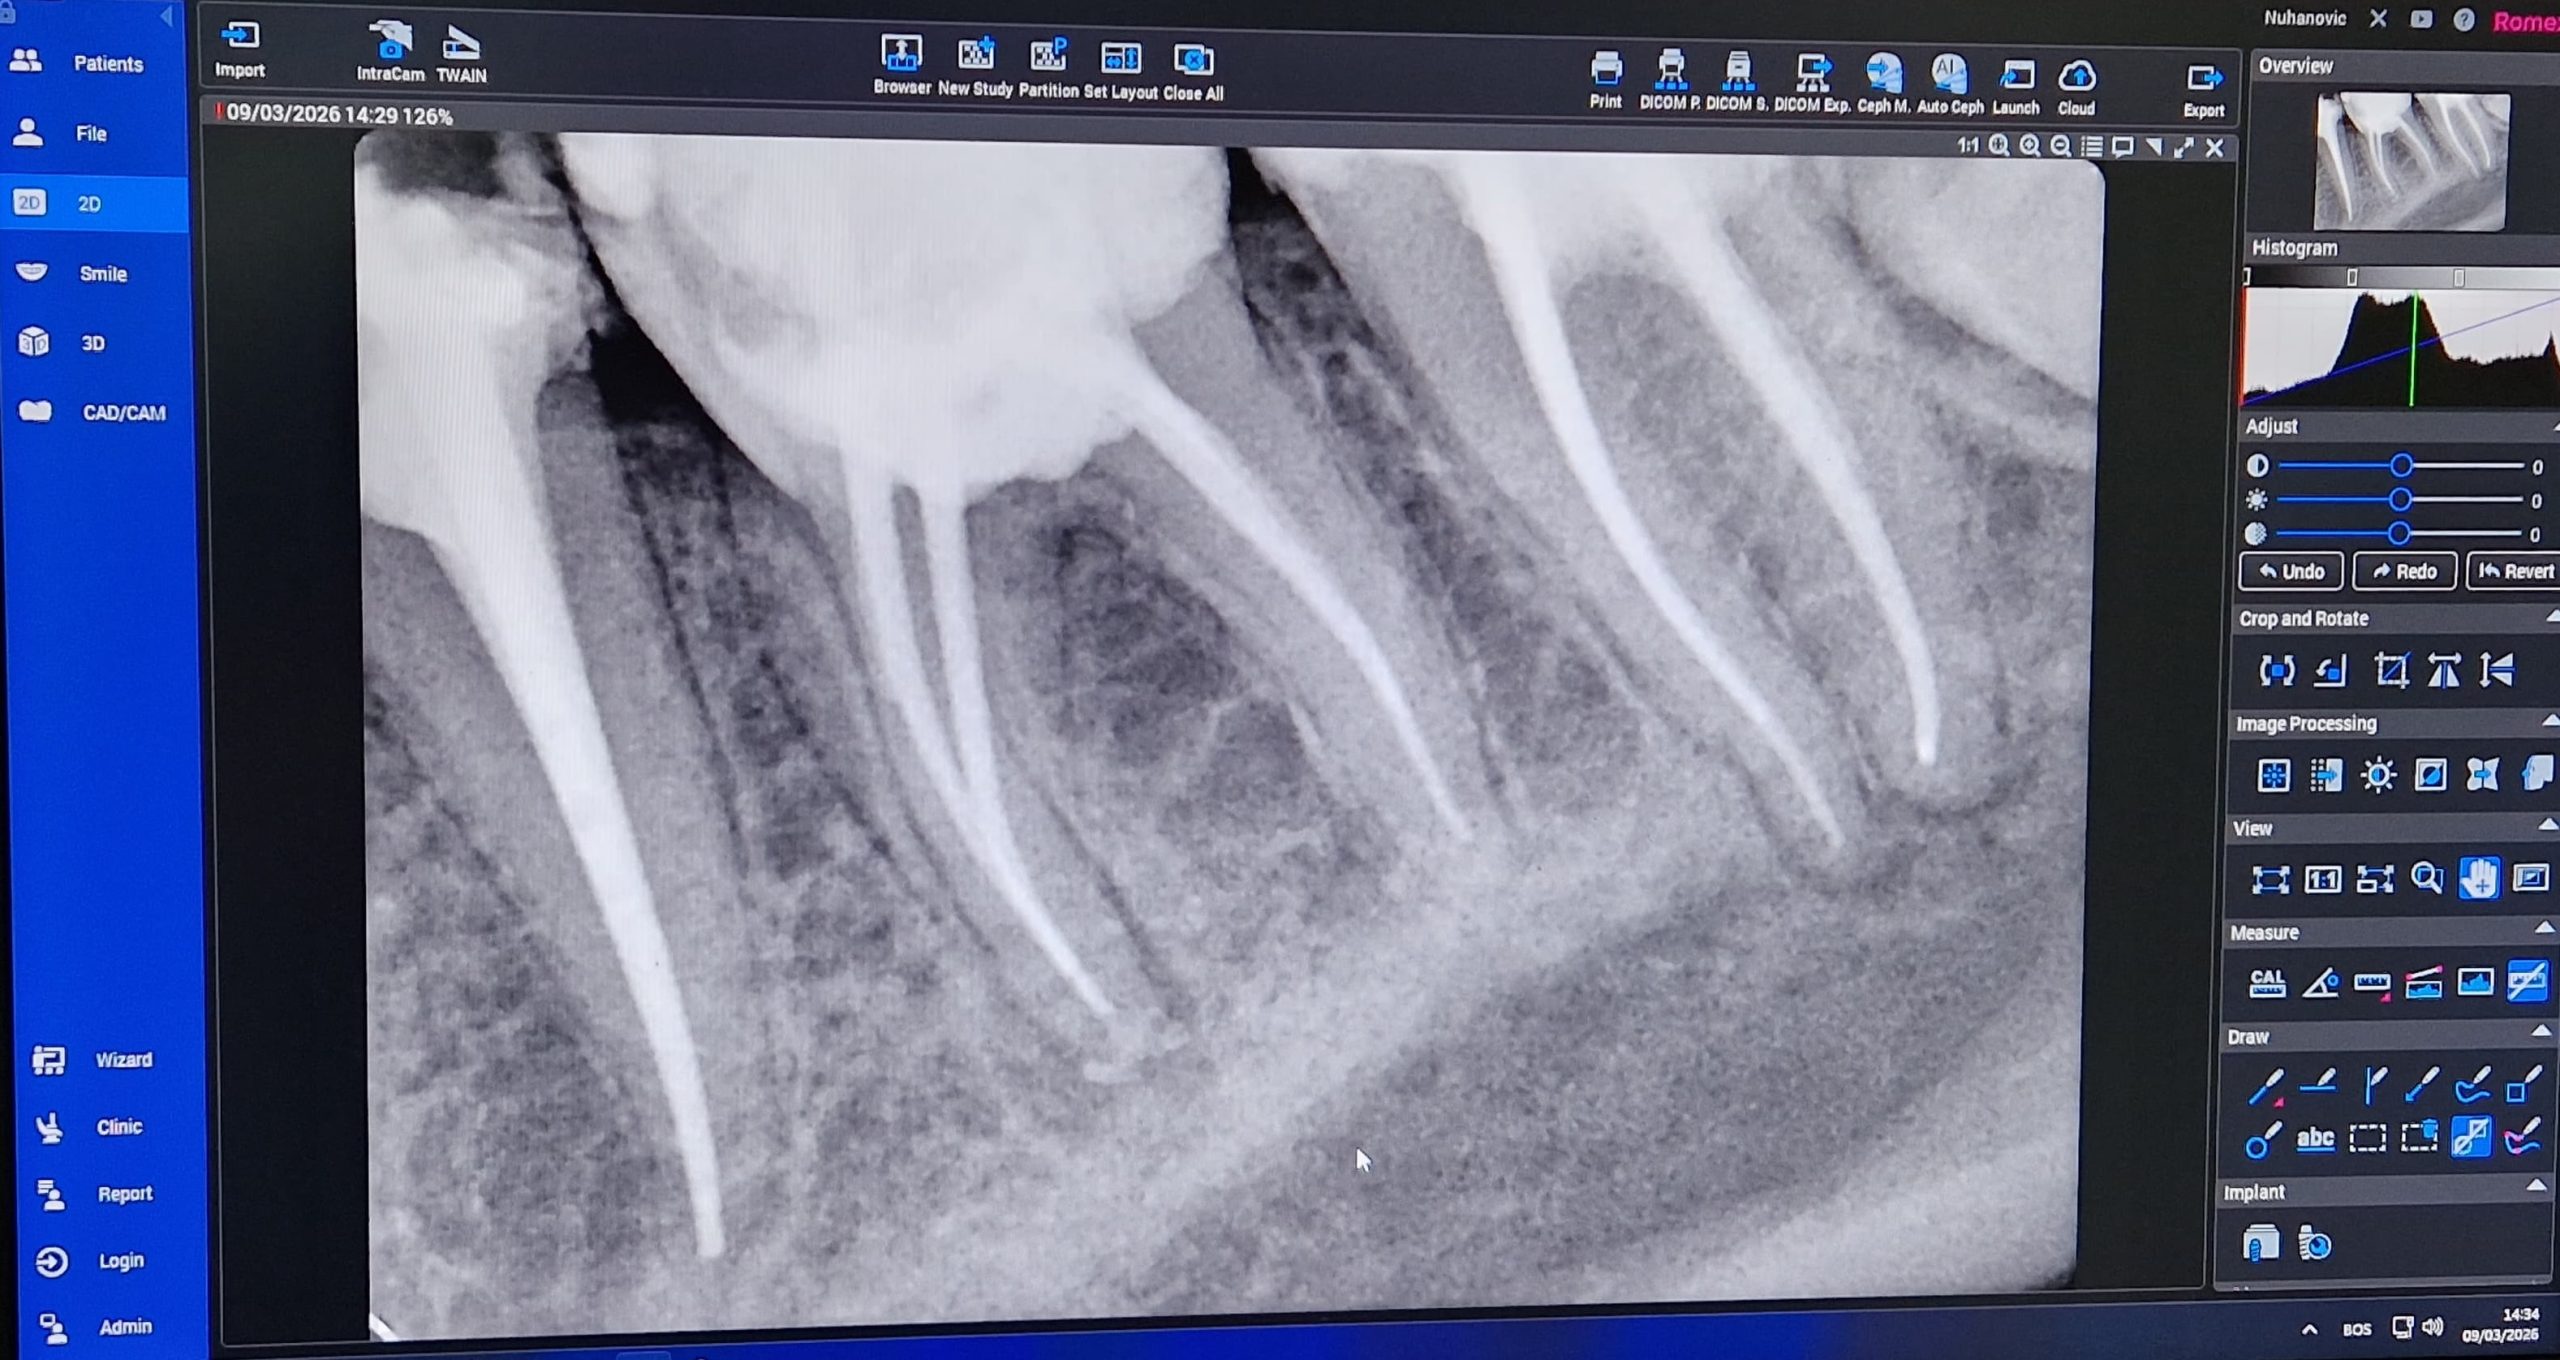
Task: Open the IntraCam capture tool
Action: (x=390, y=51)
